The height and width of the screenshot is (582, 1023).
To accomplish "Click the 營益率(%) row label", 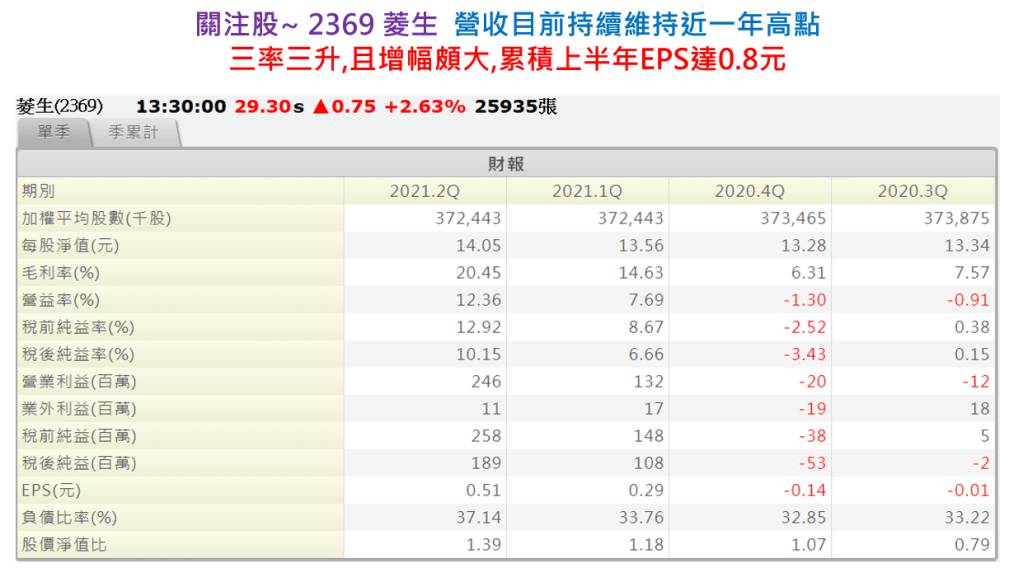I will (61, 300).
